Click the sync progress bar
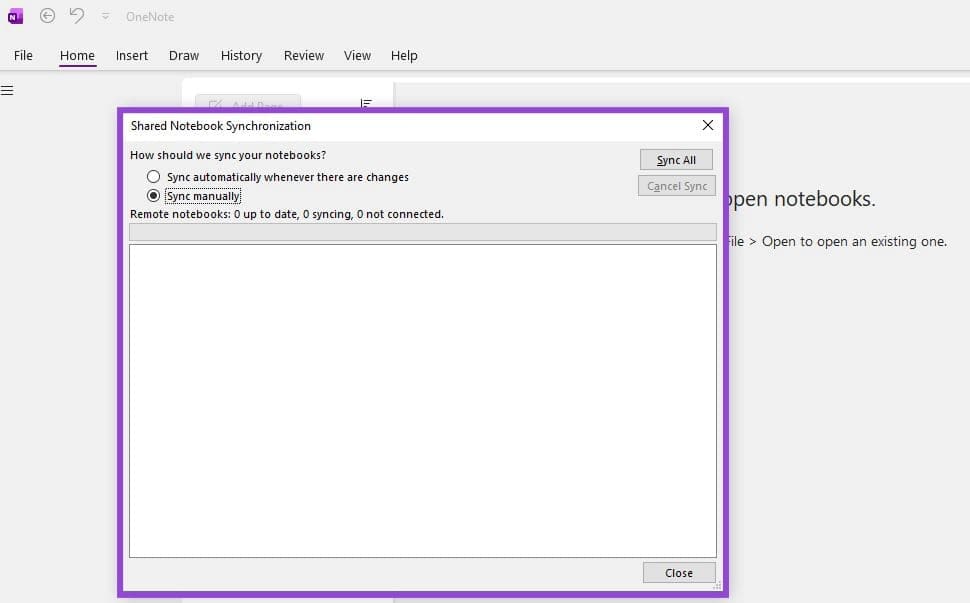Viewport: 970px width, 603px height. click(x=422, y=231)
